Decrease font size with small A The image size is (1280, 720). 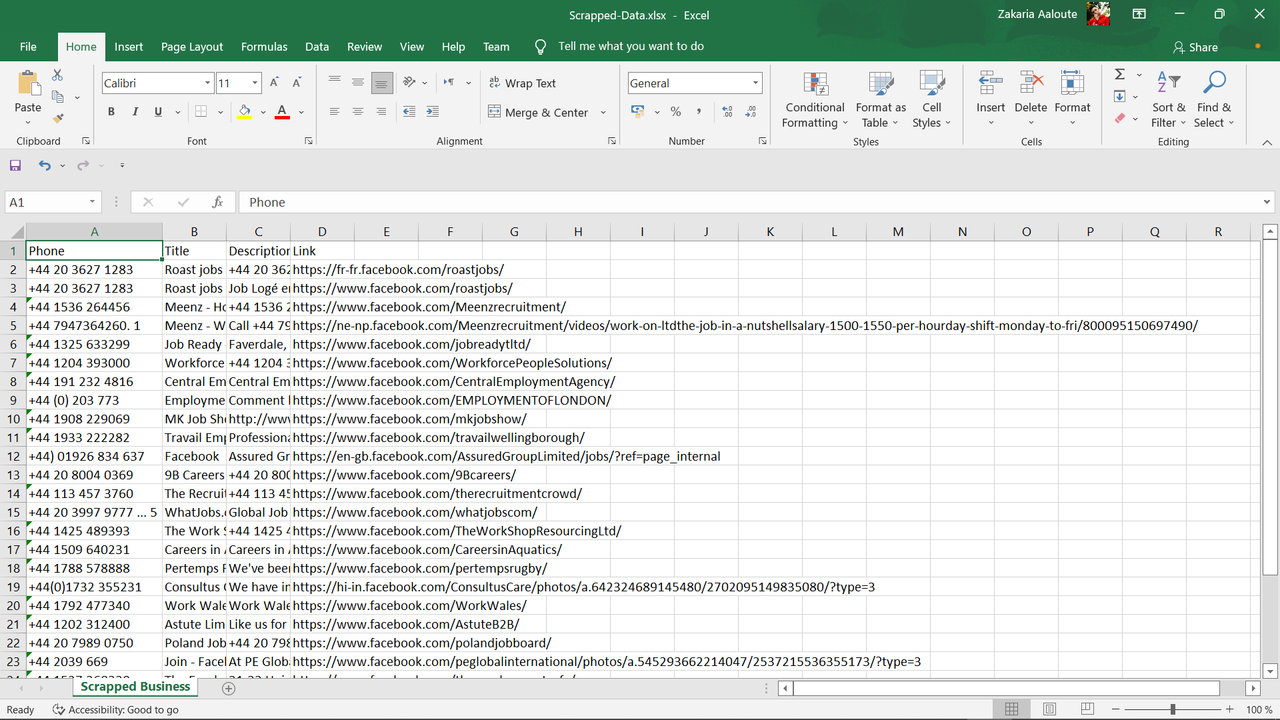tap(297, 83)
